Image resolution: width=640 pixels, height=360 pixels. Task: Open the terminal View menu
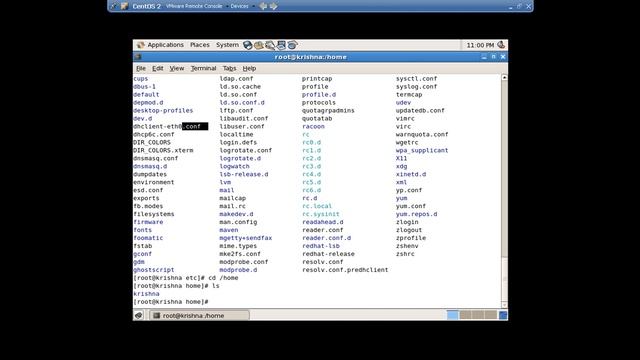[177, 68]
